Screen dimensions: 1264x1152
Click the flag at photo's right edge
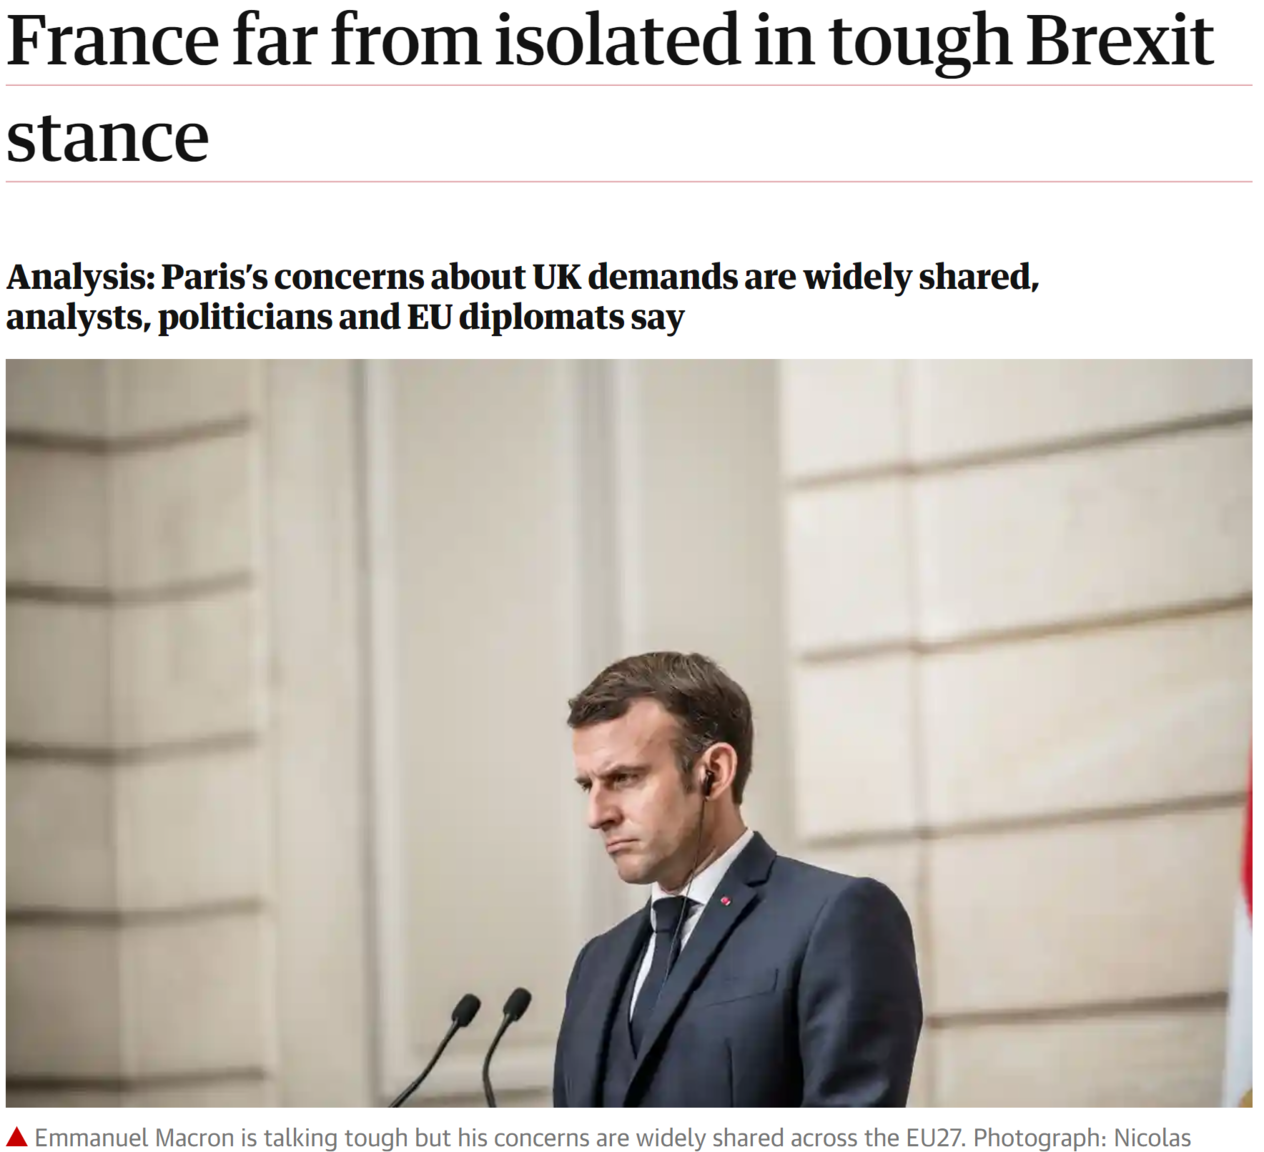coord(1242,920)
